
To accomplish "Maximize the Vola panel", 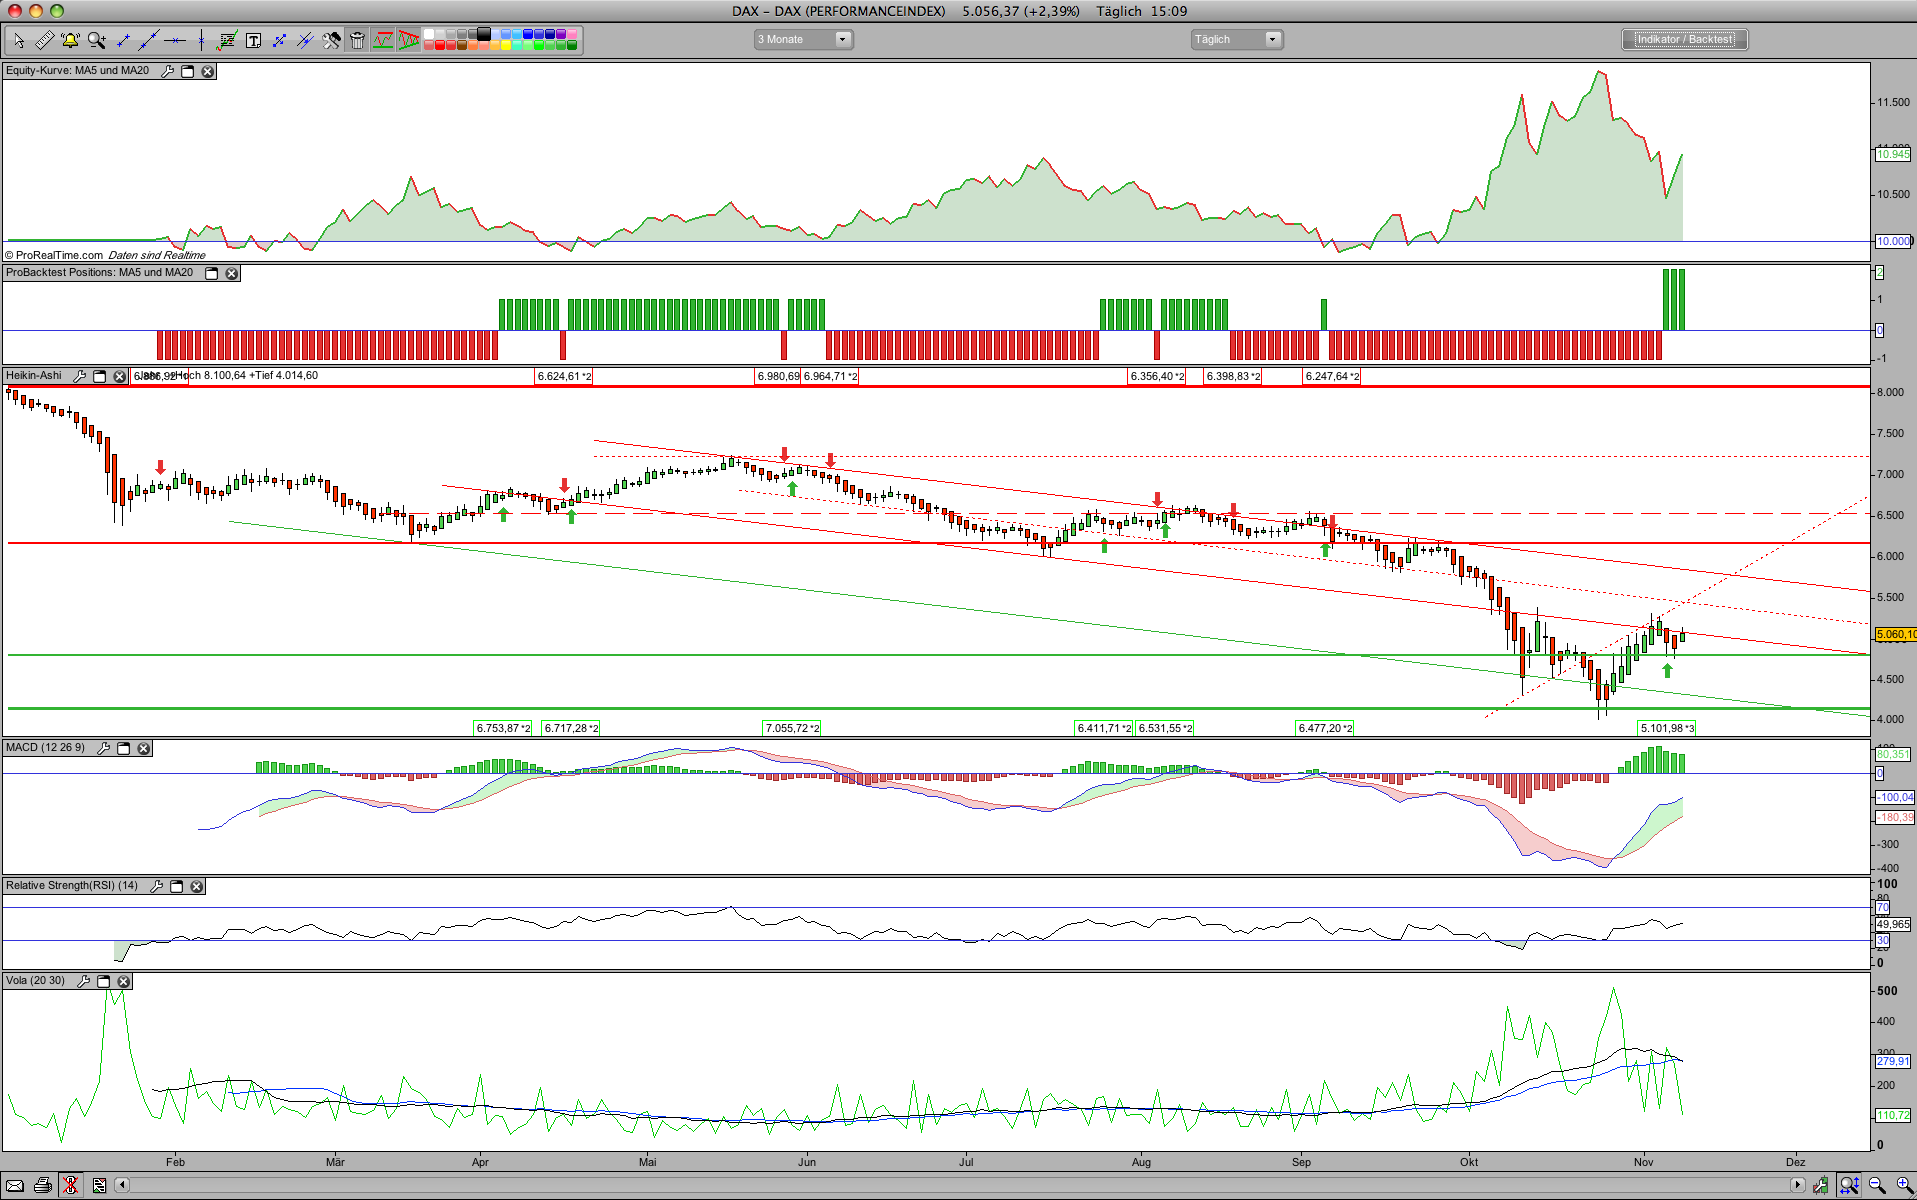I will [x=103, y=981].
